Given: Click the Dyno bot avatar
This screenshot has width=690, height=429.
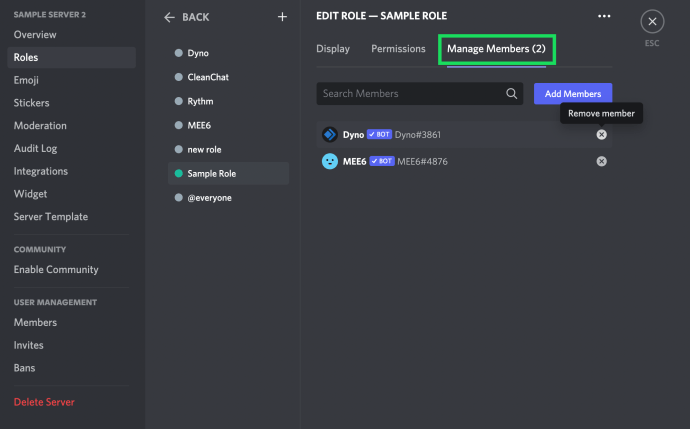Looking at the screenshot, I should click(x=329, y=134).
